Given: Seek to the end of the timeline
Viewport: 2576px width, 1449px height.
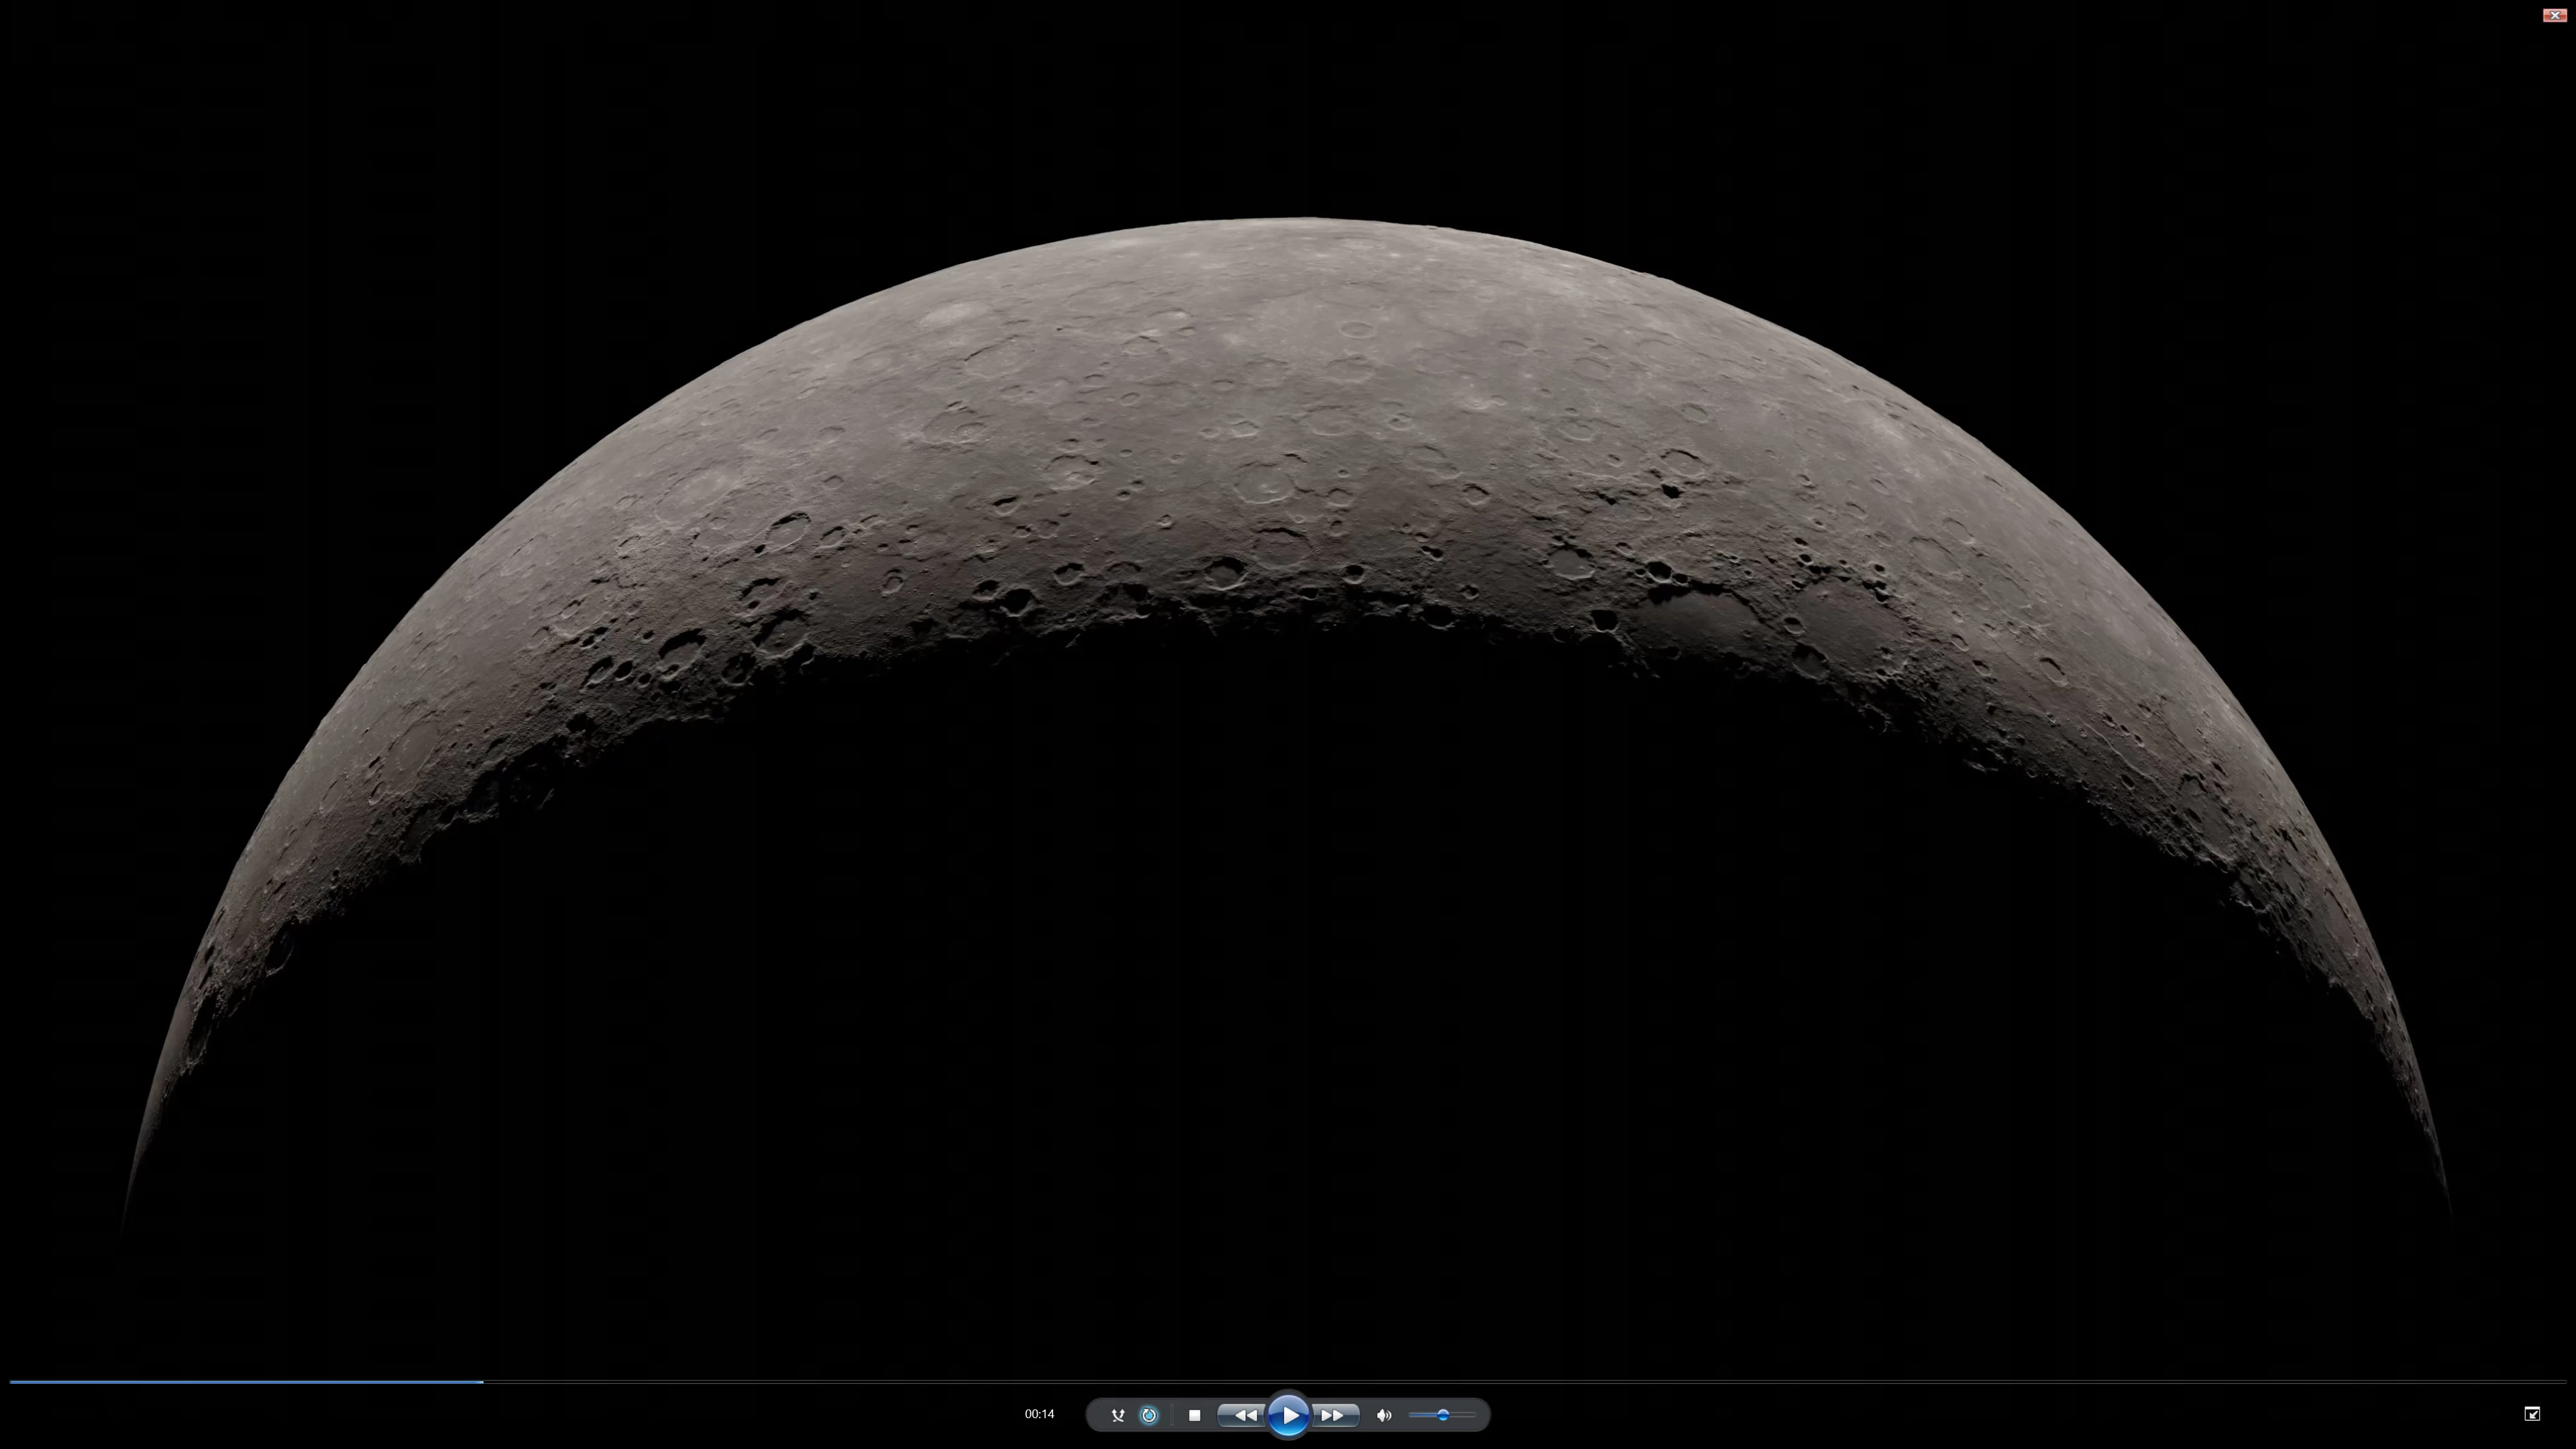Looking at the screenshot, I should 2564,1382.
